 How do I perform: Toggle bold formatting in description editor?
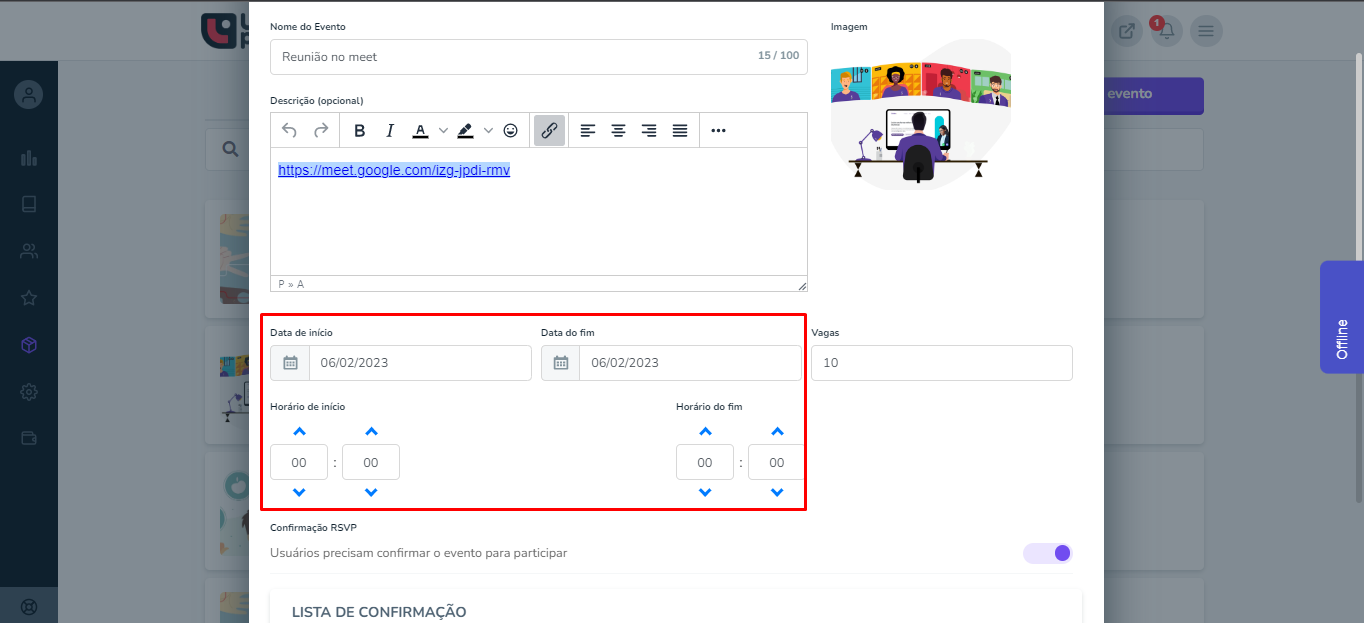360,130
